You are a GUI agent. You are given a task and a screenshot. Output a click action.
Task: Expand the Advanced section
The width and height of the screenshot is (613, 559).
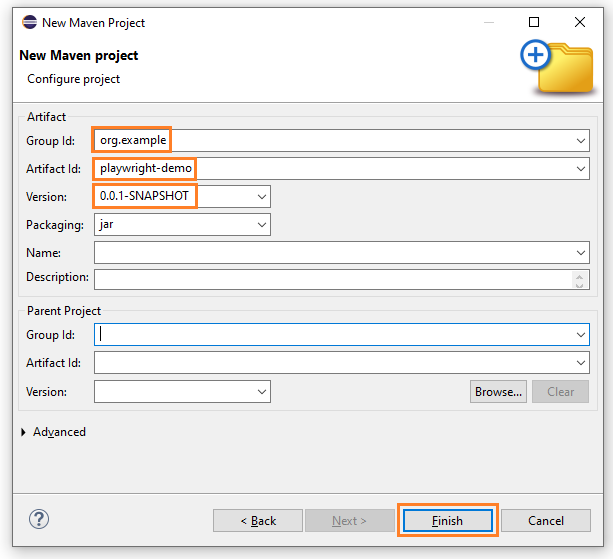coord(23,432)
